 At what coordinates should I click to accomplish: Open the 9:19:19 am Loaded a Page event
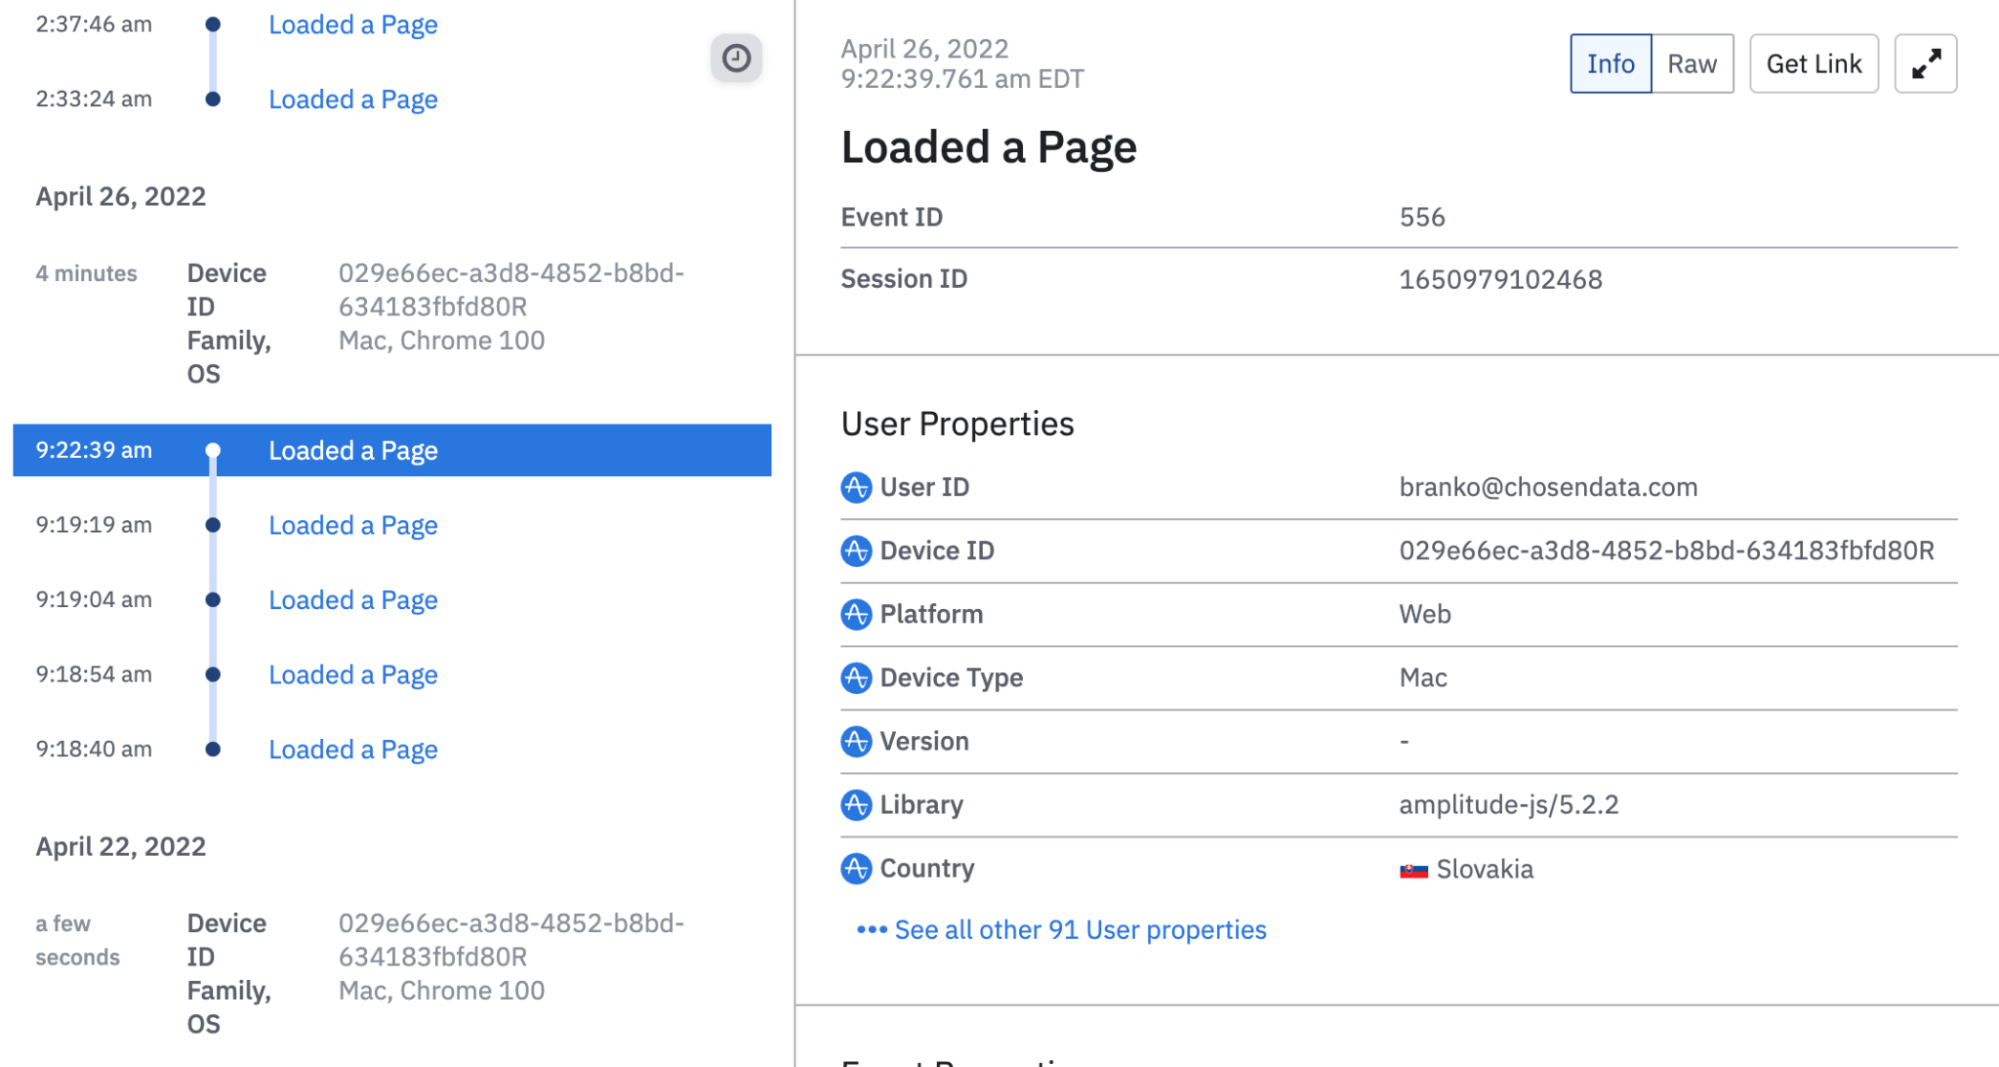coord(353,525)
